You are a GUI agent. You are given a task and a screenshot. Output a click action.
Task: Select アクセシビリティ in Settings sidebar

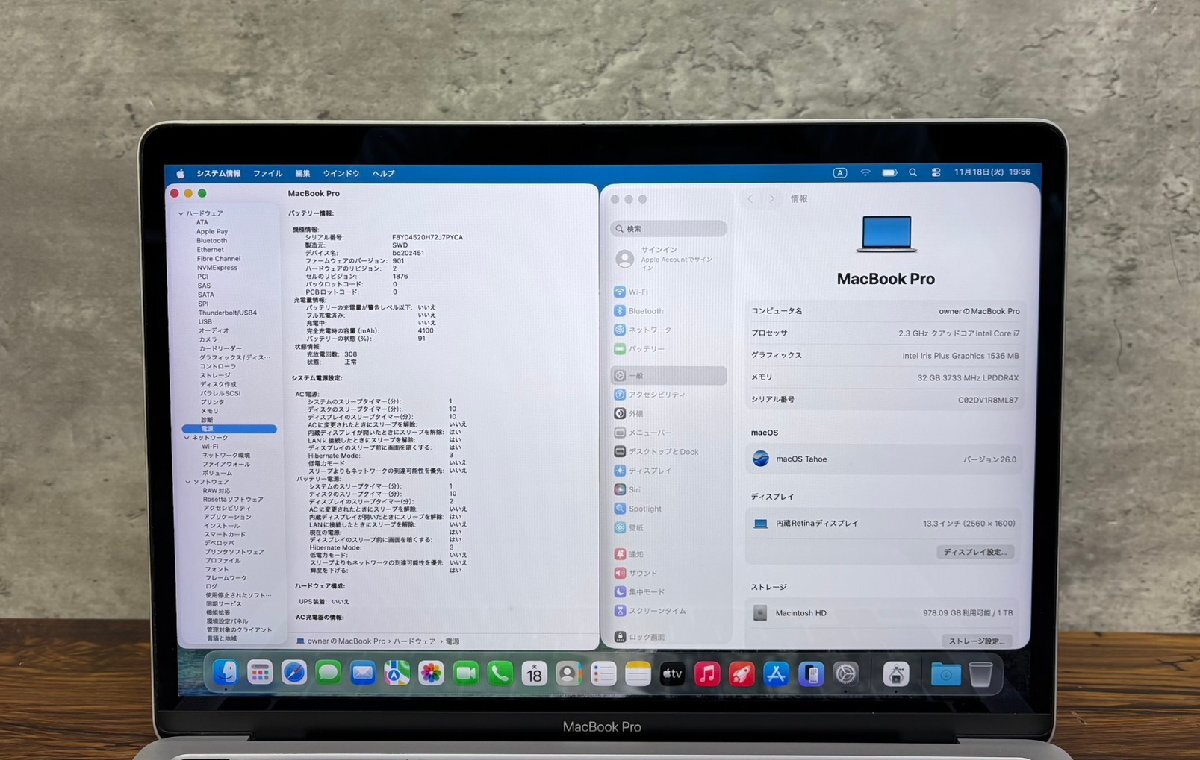[669, 394]
